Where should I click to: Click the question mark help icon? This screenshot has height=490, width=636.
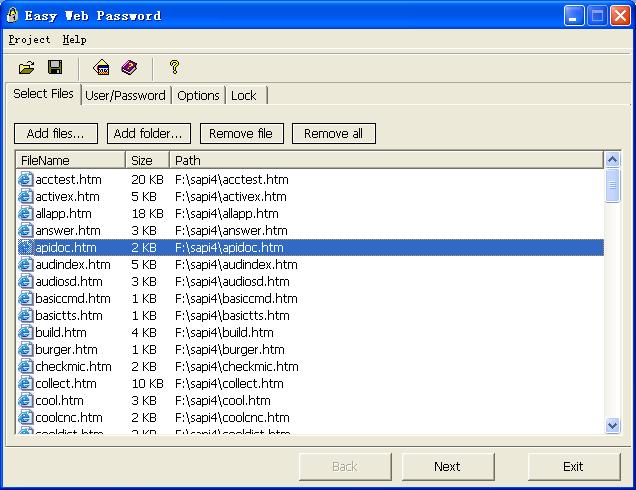point(174,67)
